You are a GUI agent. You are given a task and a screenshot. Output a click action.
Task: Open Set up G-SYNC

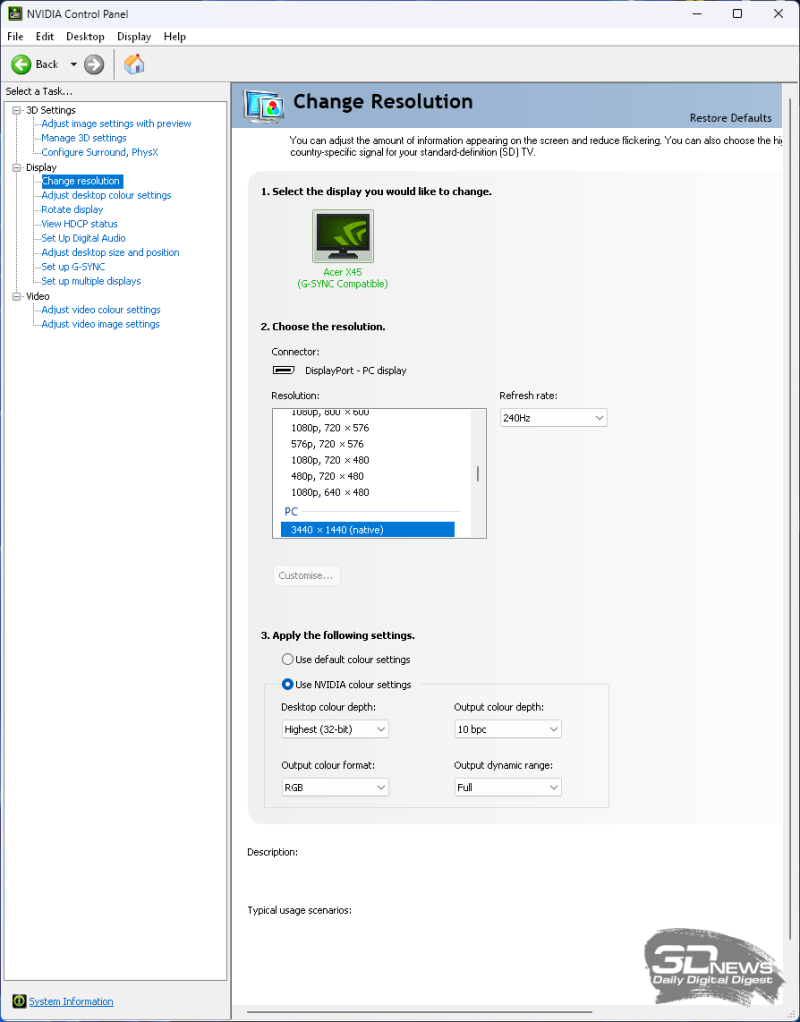coord(73,267)
